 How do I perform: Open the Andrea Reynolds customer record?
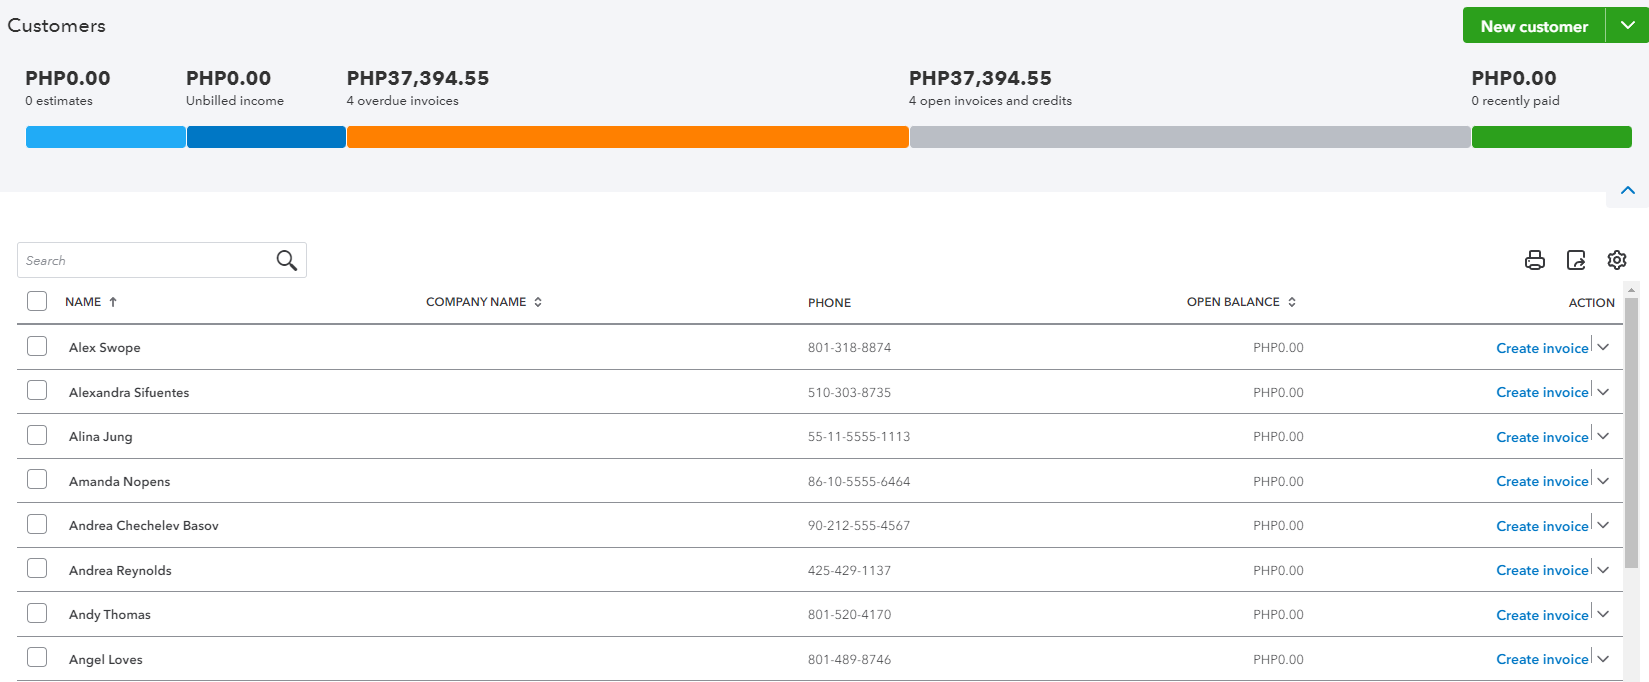pyautogui.click(x=120, y=570)
